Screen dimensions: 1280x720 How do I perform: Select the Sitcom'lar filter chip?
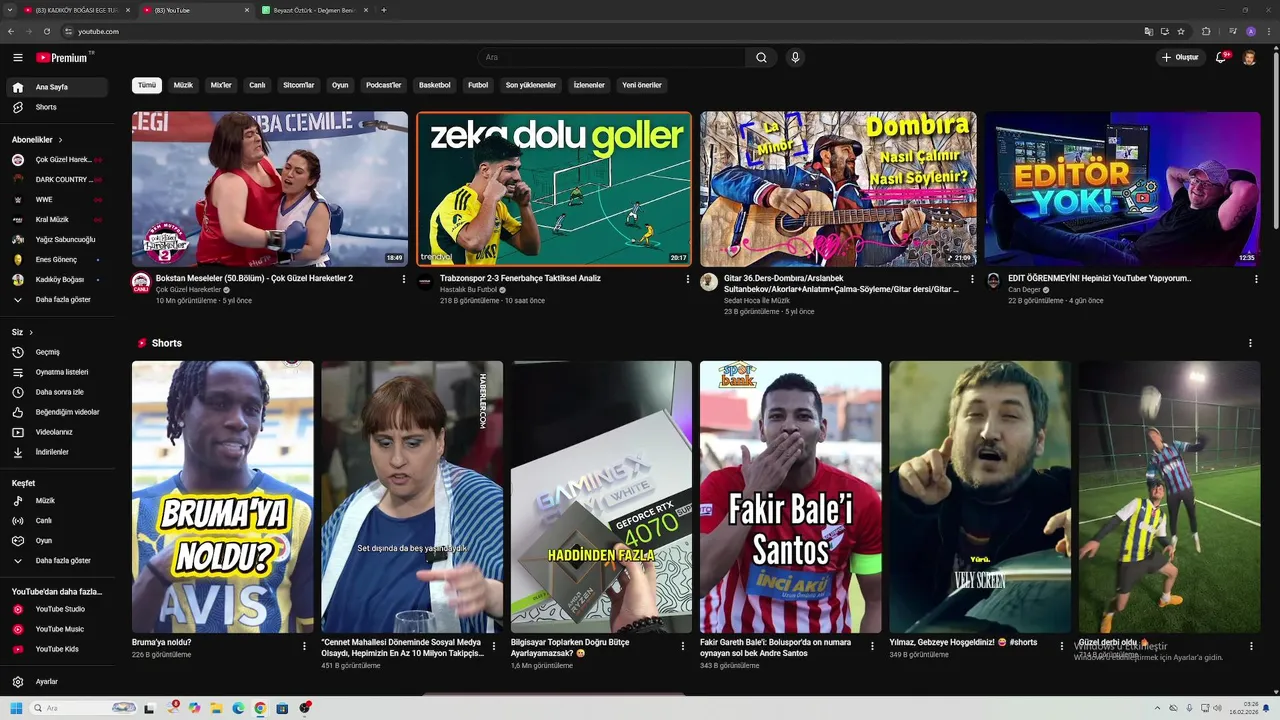click(x=299, y=85)
